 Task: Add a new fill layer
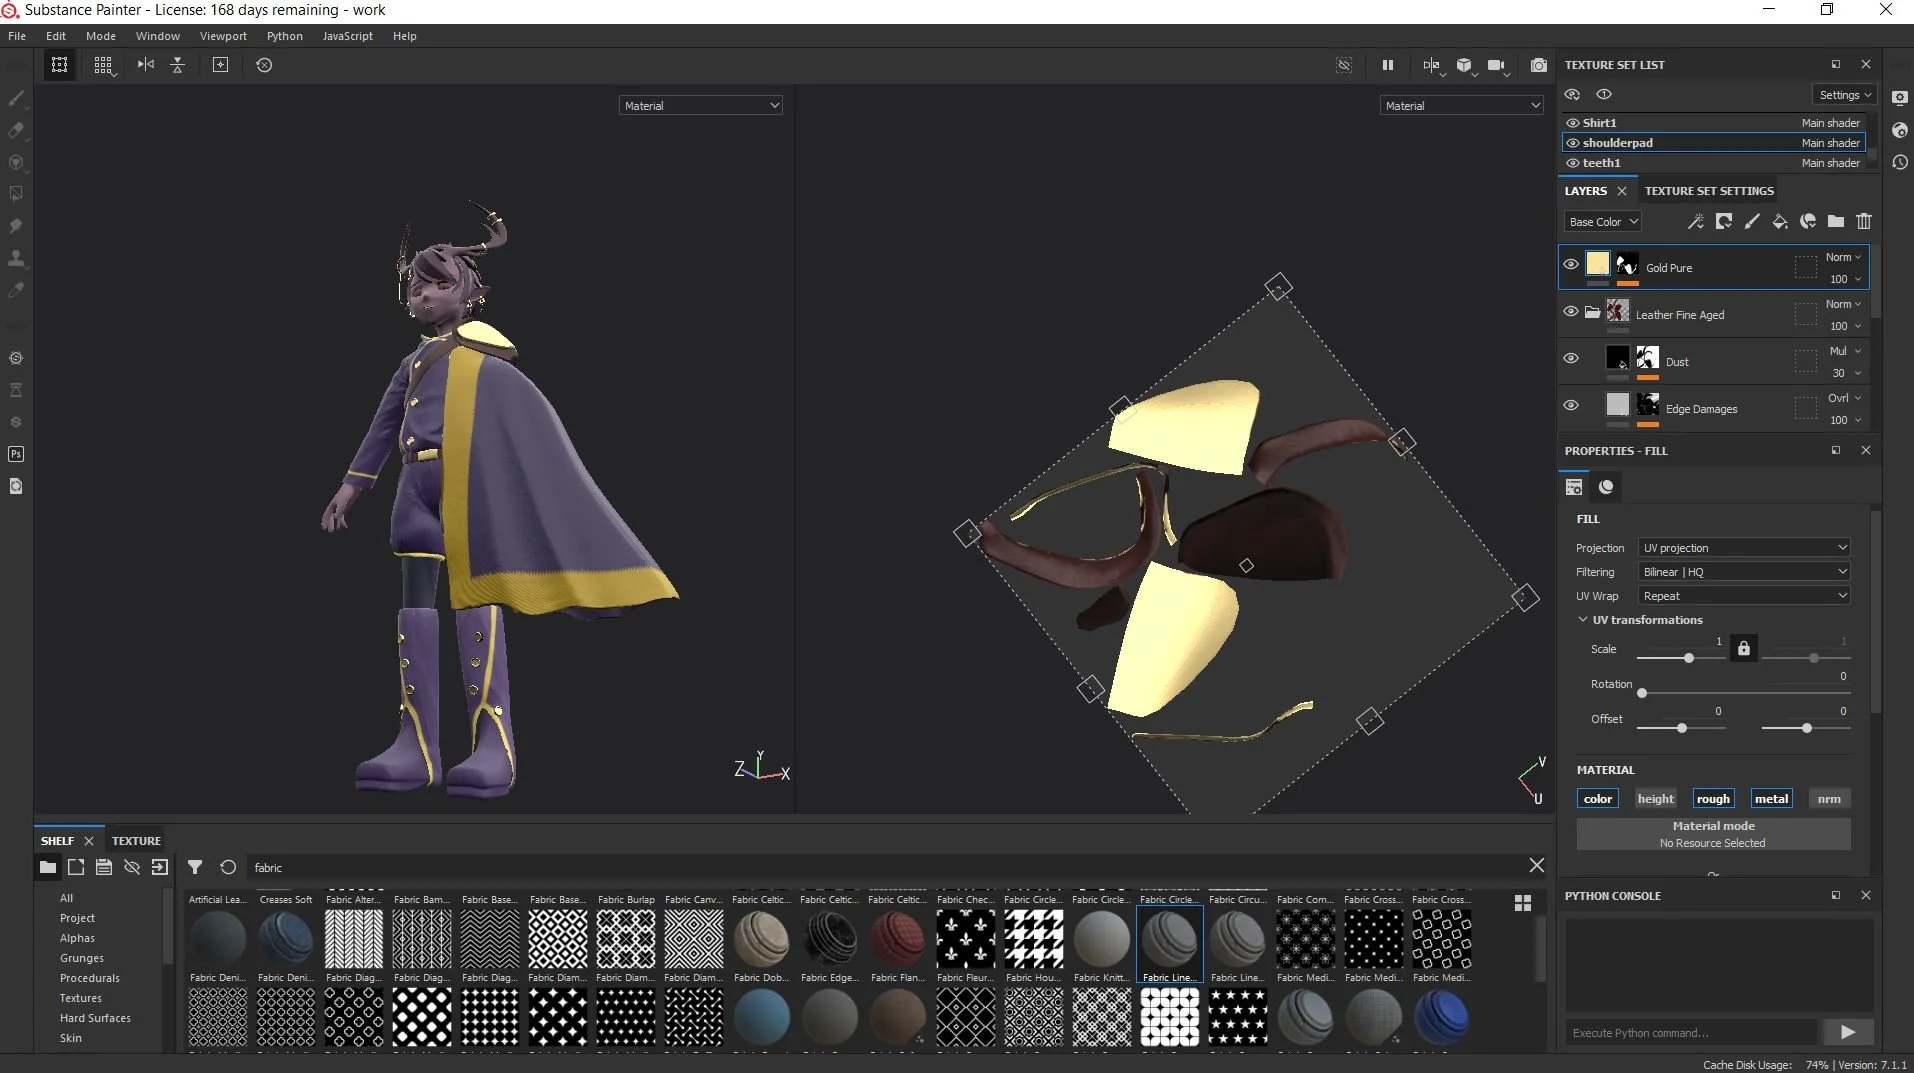[1780, 222]
